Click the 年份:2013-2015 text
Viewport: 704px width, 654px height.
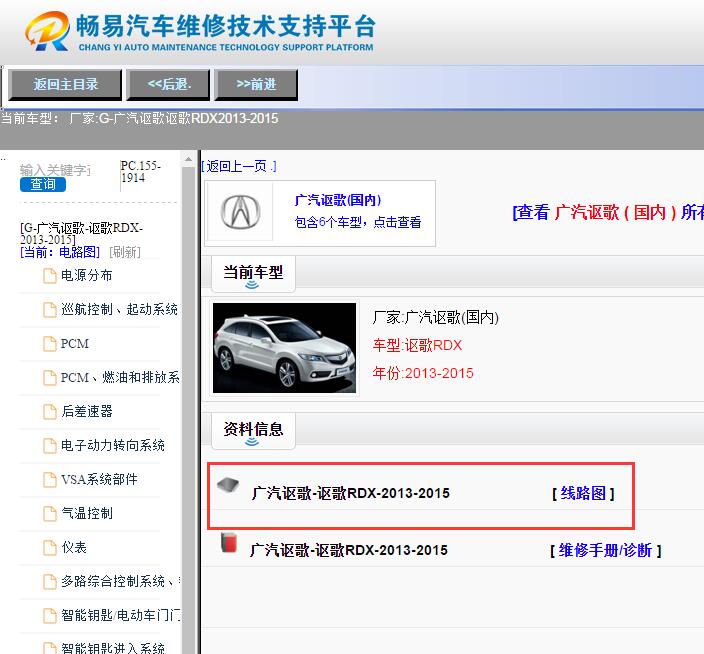point(423,373)
